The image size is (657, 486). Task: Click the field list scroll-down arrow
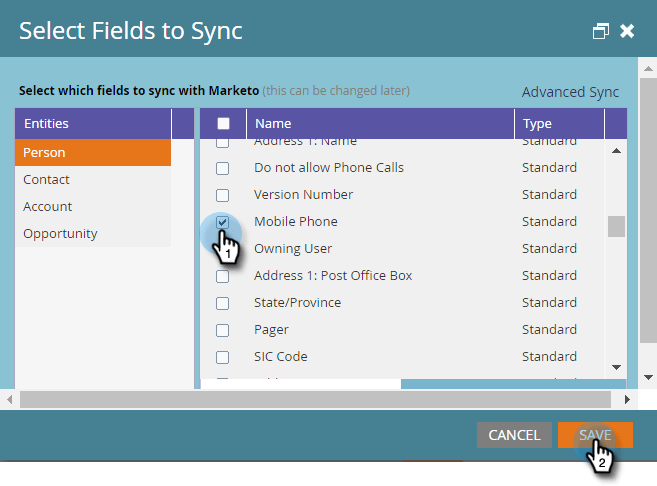pyautogui.click(x=616, y=368)
